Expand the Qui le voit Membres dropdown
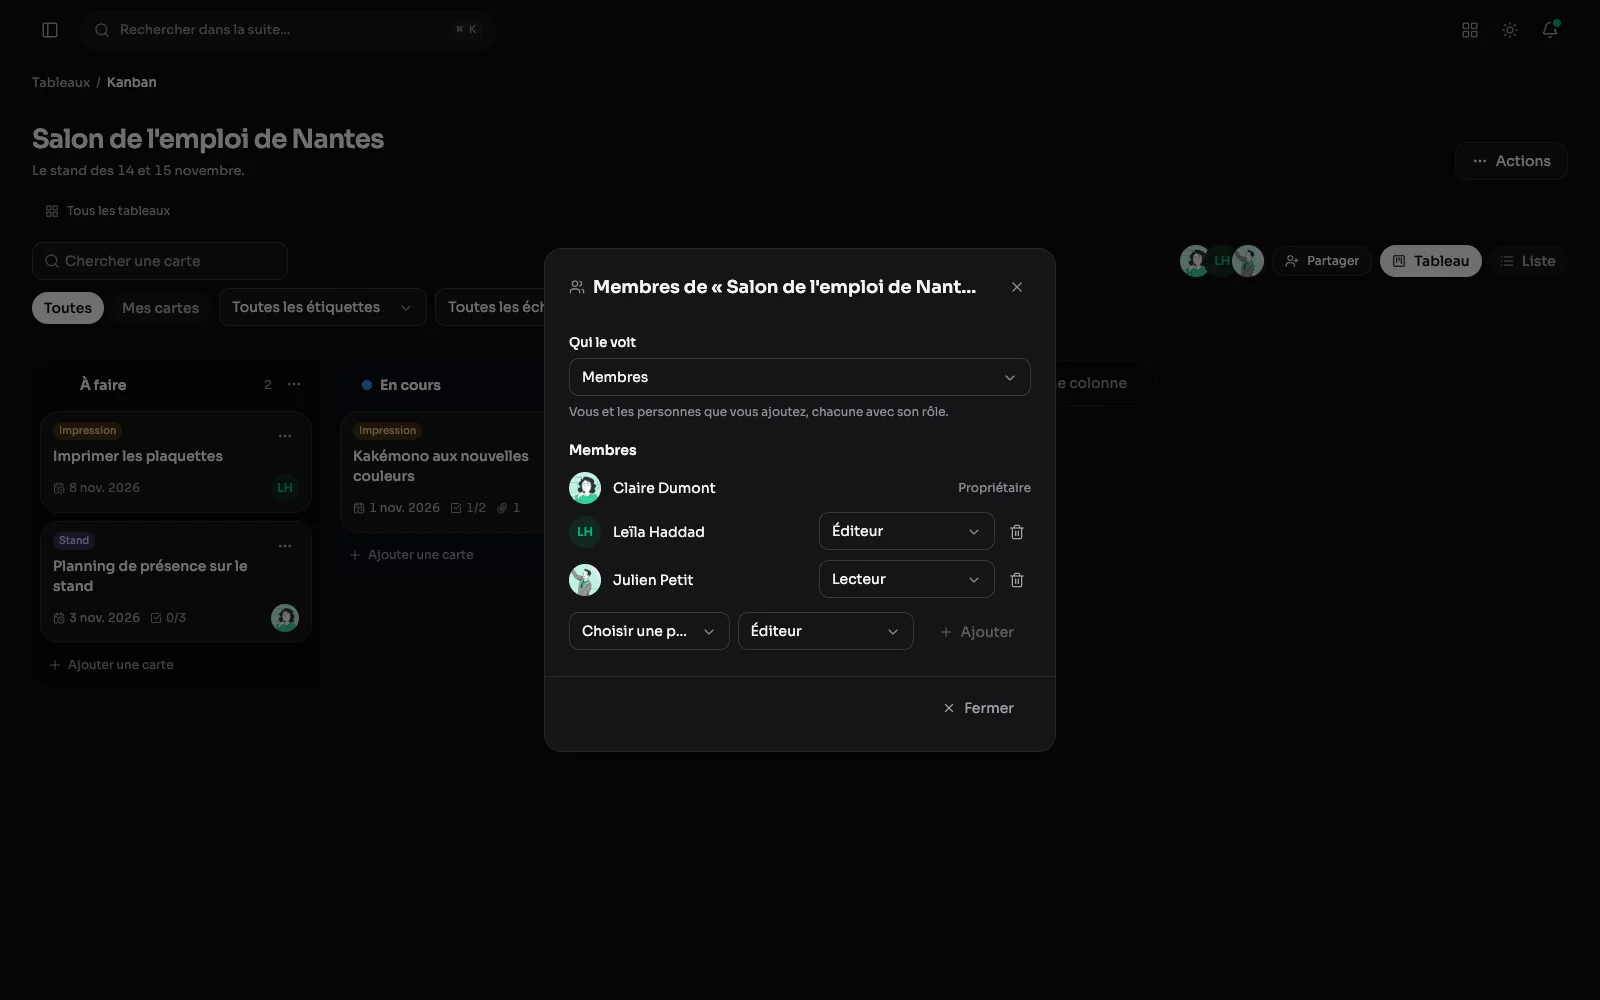 (800, 377)
